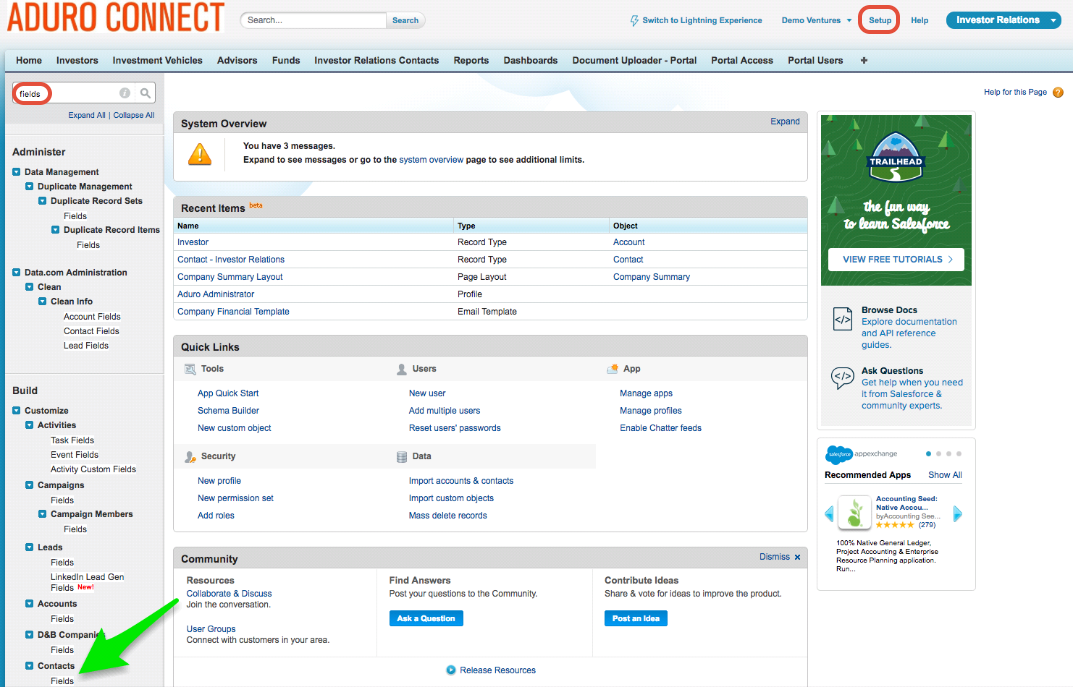Viewport: 1073px width, 687px height.
Task: Select first AppExchange carousel dot
Action: pyautogui.click(x=929, y=454)
